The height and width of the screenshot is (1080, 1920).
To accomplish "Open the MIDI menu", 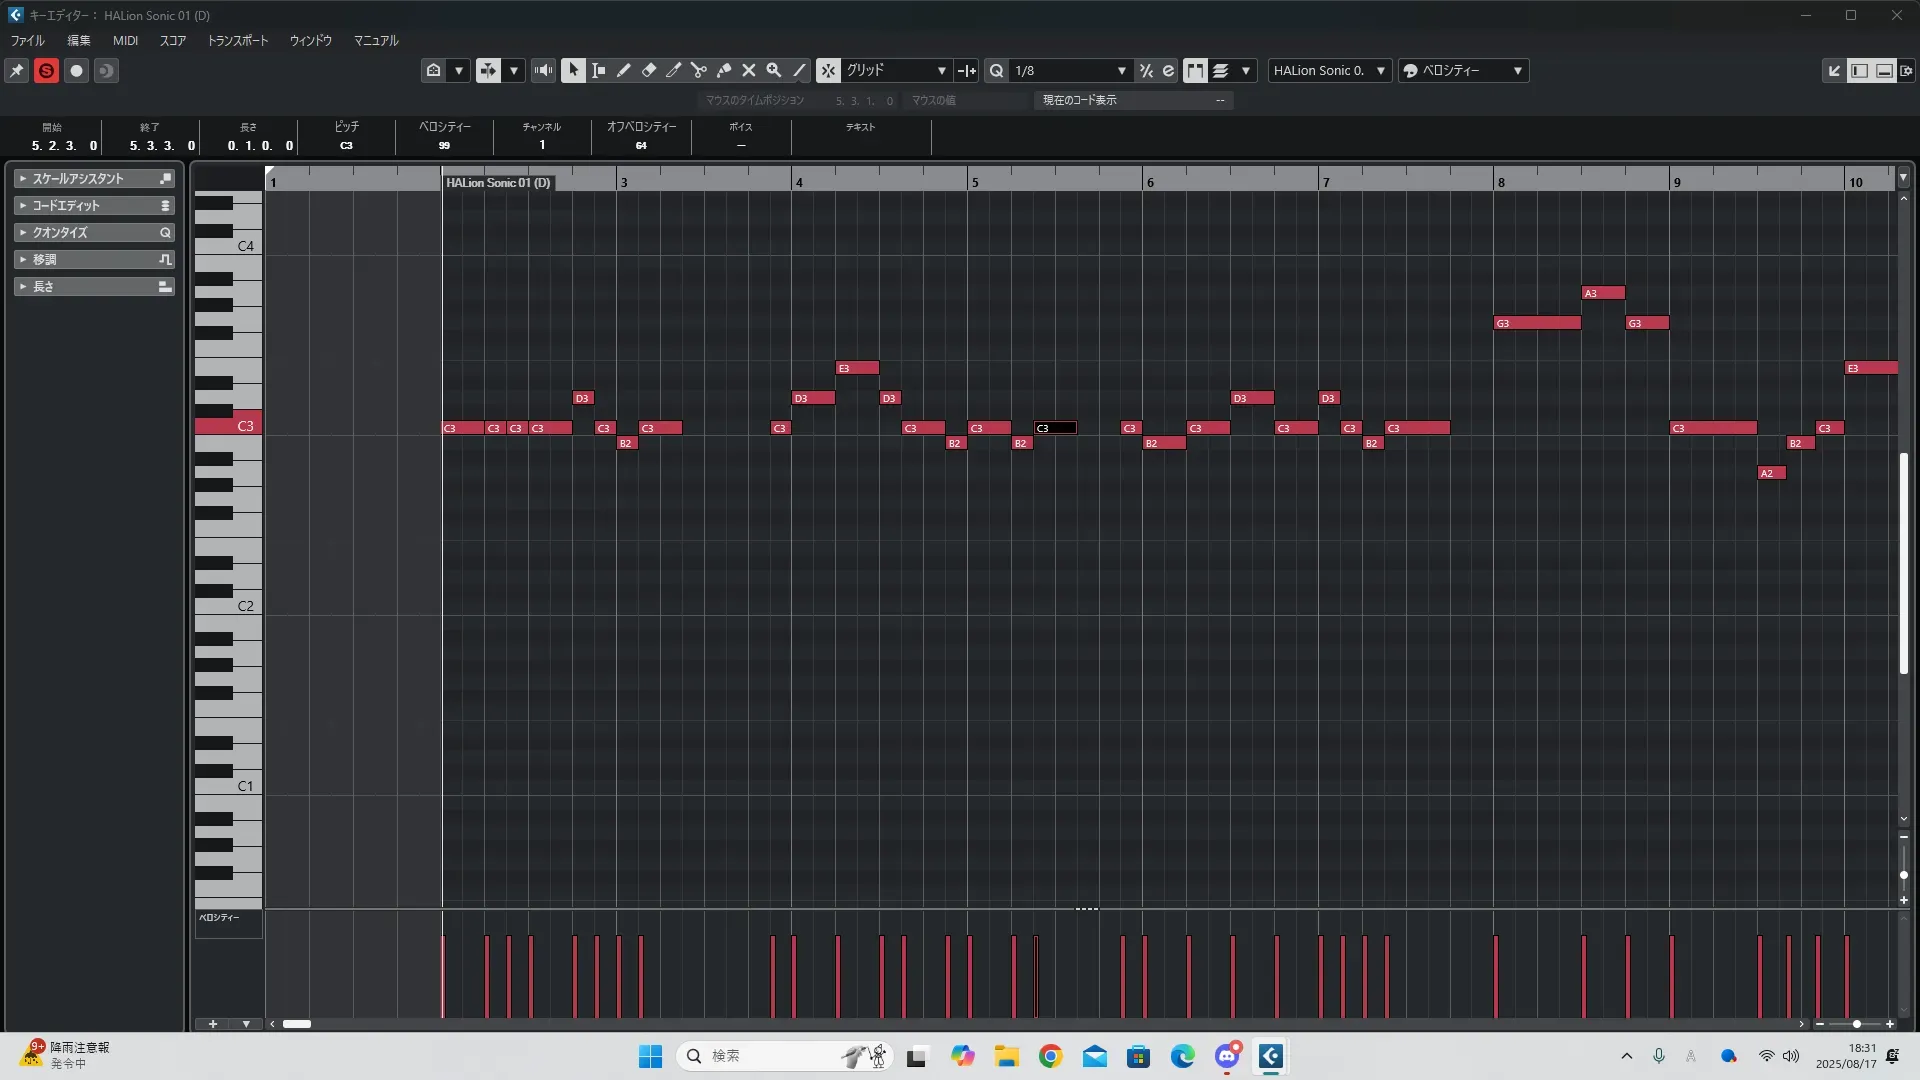I will pos(125,41).
